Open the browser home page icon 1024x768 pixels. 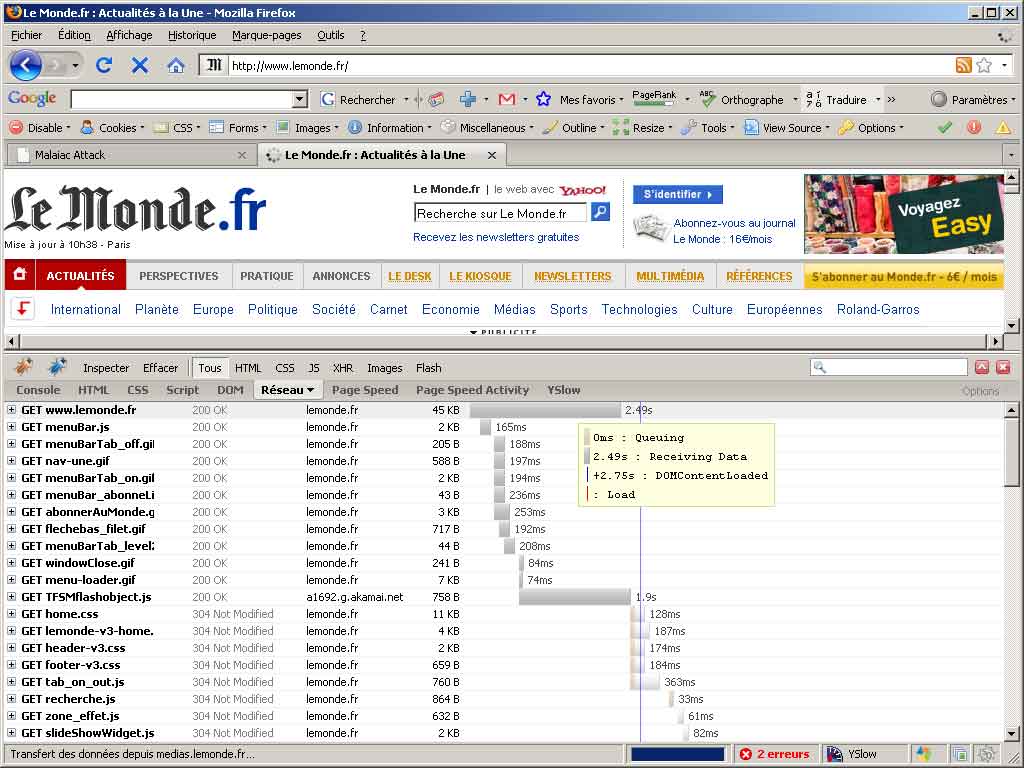coord(176,66)
